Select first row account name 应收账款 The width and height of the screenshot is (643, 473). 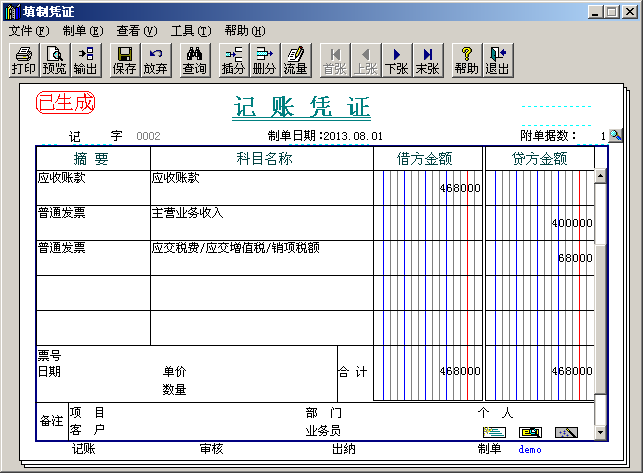point(262,188)
